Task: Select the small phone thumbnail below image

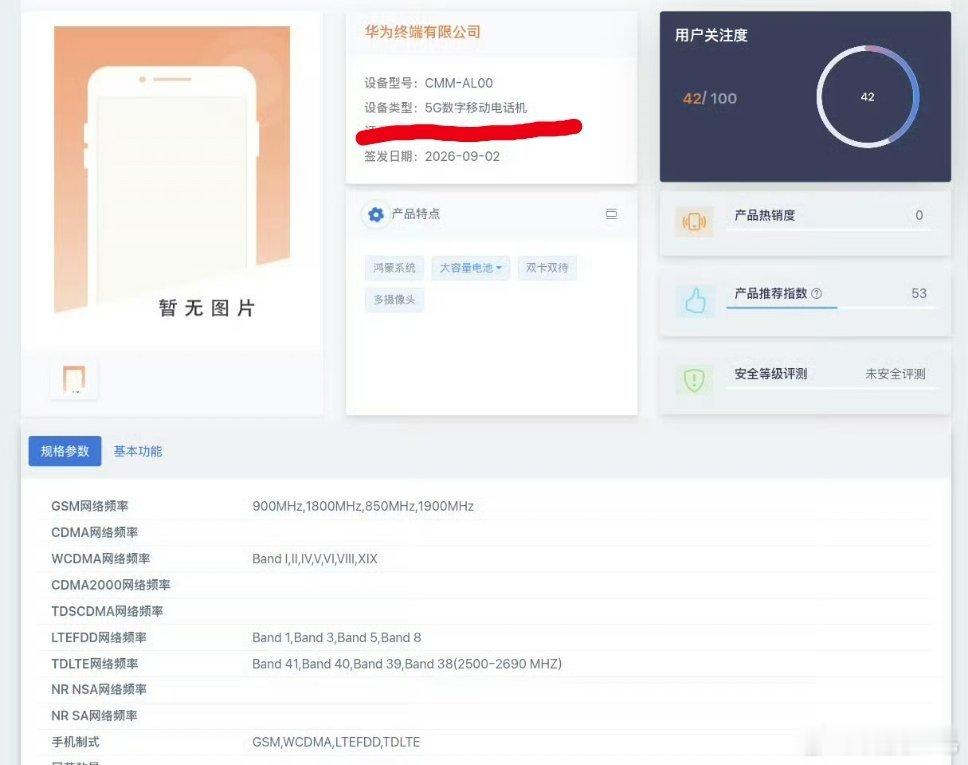Action: (74, 379)
